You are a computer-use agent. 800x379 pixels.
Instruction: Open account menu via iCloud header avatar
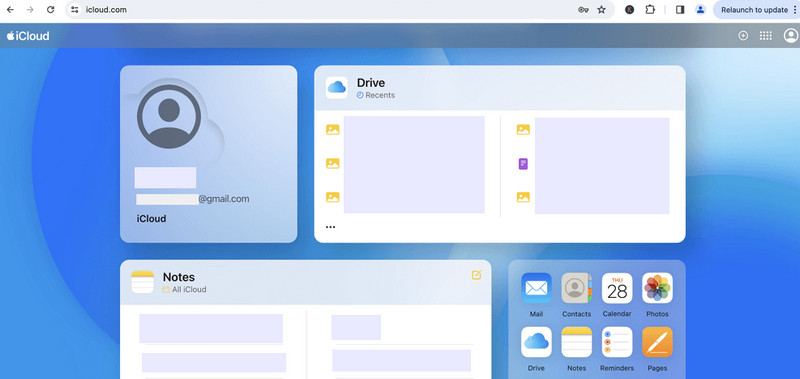(791, 36)
